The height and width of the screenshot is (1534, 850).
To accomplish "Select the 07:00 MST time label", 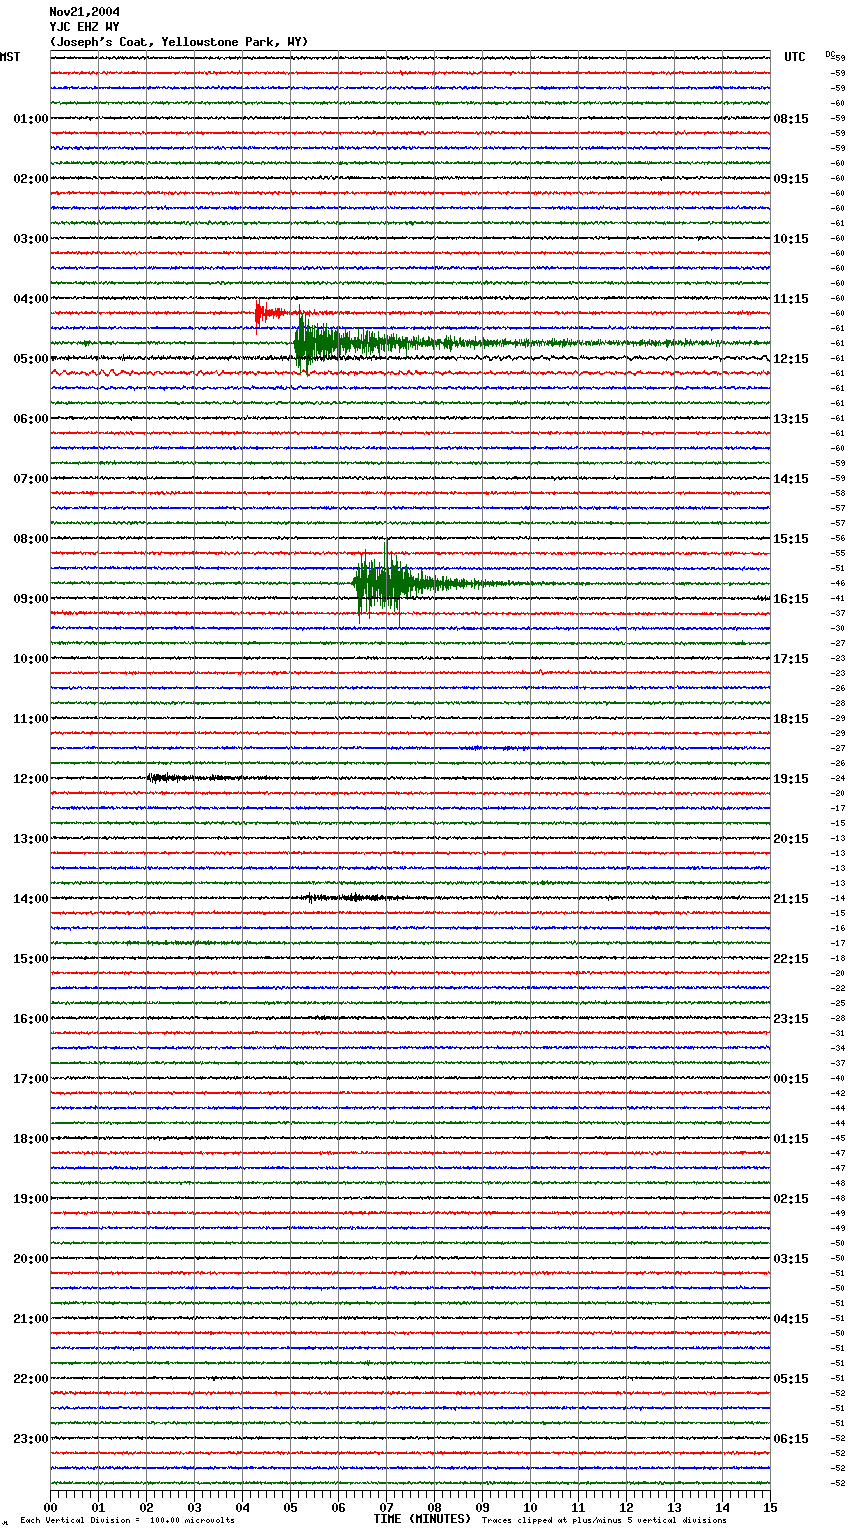I will point(31,479).
